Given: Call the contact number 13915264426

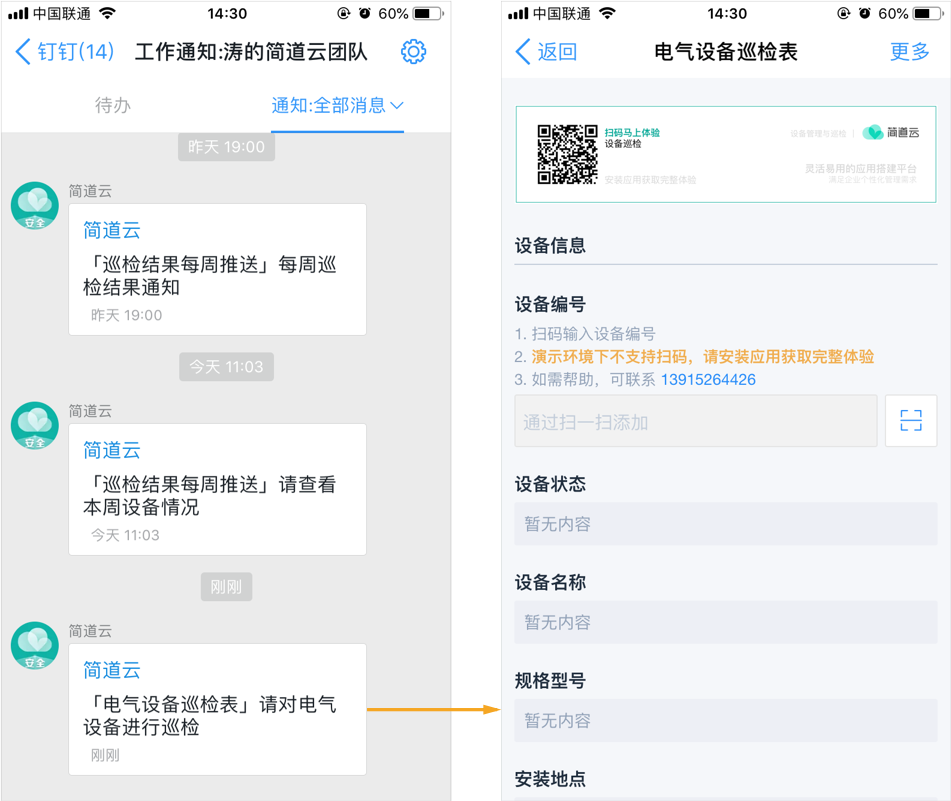Looking at the screenshot, I should coord(708,380).
